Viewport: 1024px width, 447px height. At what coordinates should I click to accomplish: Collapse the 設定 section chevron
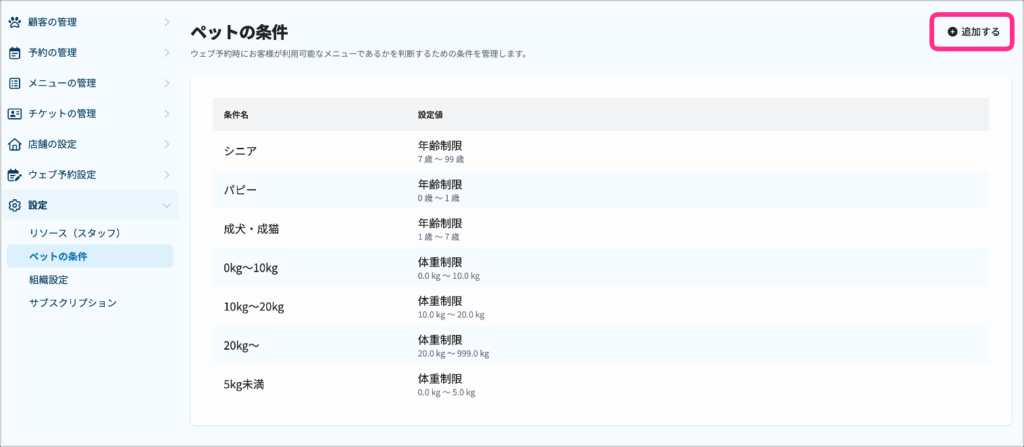(167, 205)
